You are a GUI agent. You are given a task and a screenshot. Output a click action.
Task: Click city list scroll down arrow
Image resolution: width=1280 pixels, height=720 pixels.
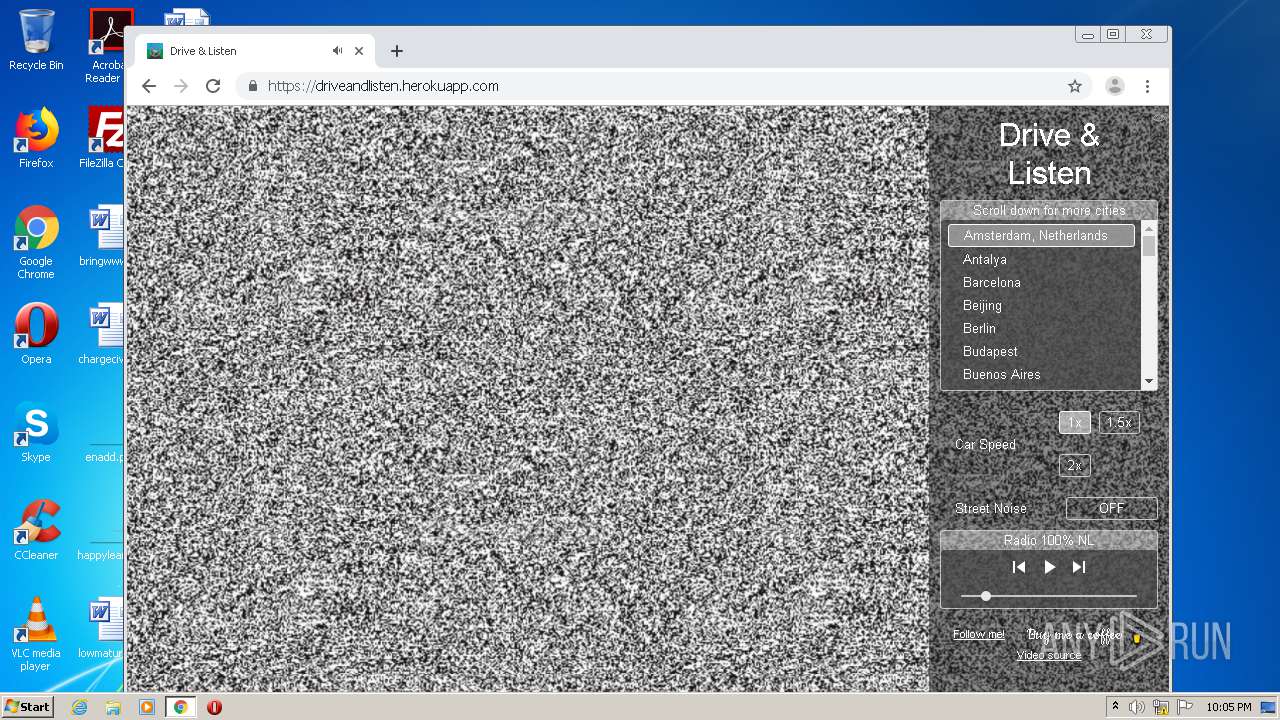(1149, 381)
